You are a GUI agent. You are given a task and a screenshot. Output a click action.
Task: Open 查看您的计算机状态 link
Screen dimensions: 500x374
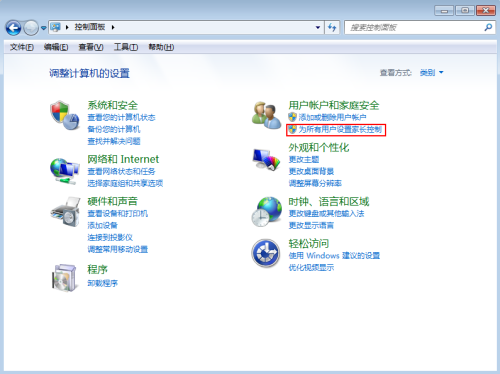(121, 117)
